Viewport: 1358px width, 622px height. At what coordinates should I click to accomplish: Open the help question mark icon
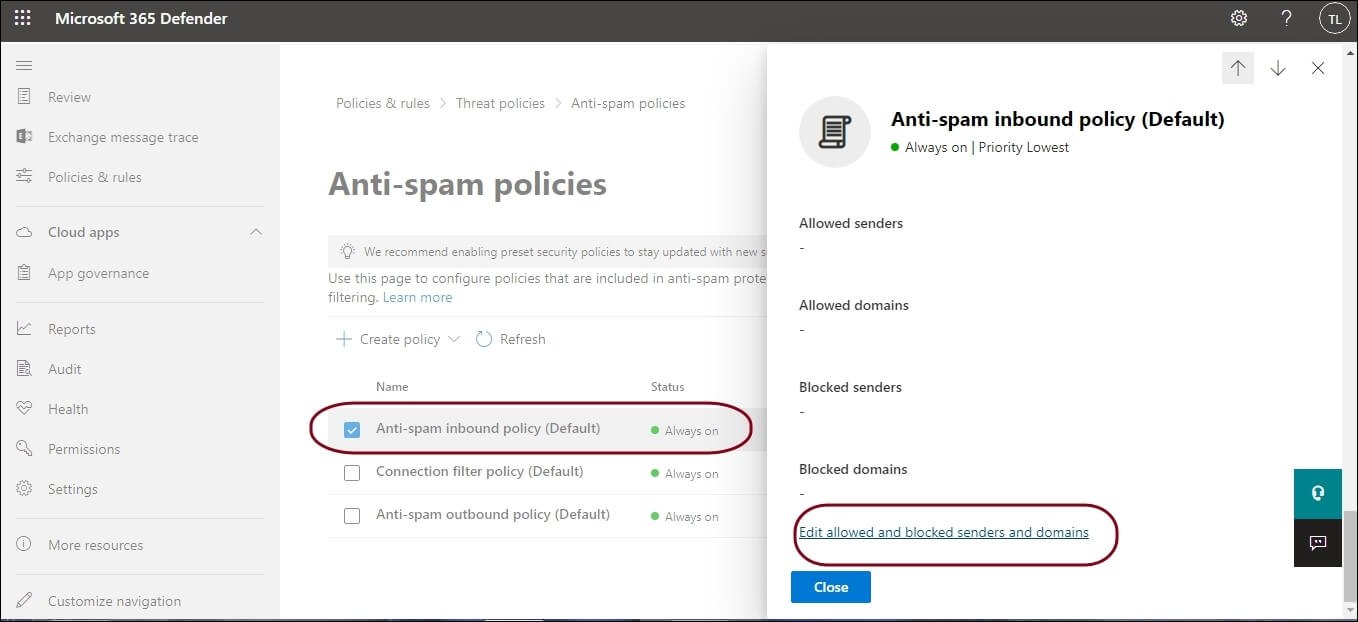[x=1287, y=18]
